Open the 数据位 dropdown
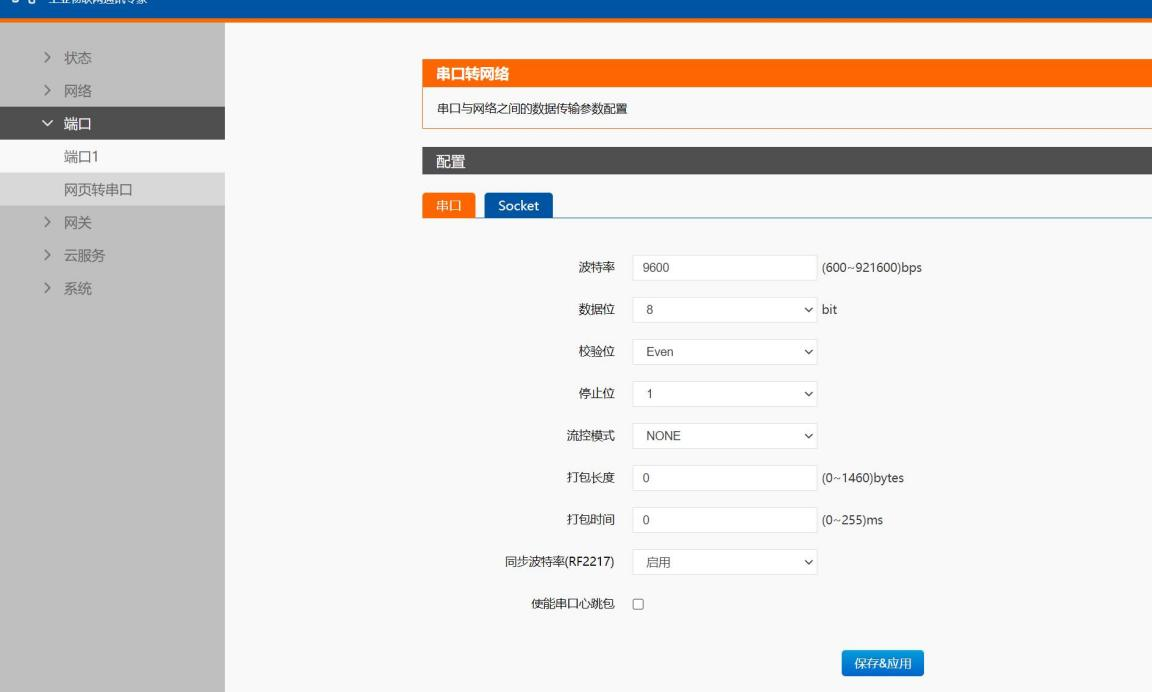The width and height of the screenshot is (1152, 692). point(724,310)
